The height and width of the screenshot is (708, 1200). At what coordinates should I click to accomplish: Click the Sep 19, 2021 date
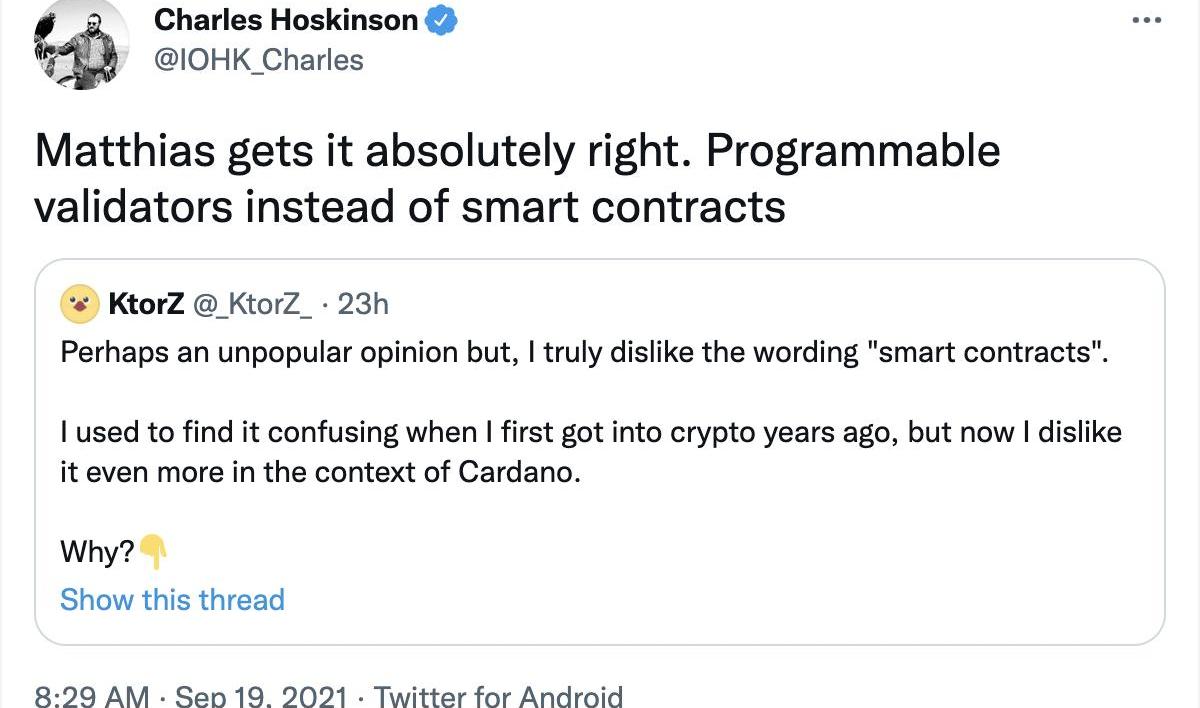[x=263, y=697]
